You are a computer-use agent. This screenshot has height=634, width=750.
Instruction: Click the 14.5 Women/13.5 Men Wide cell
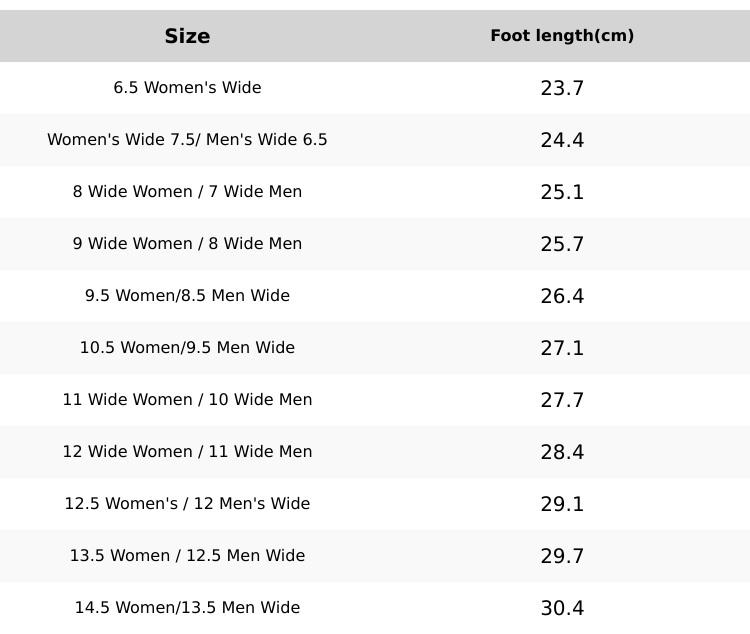(x=187, y=608)
